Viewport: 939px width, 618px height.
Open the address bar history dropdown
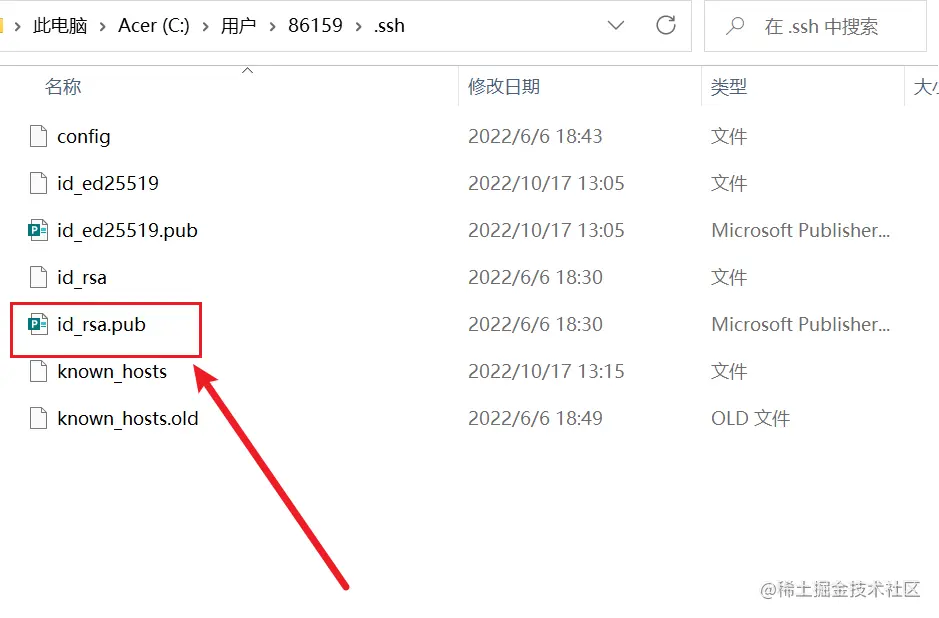[x=616, y=25]
